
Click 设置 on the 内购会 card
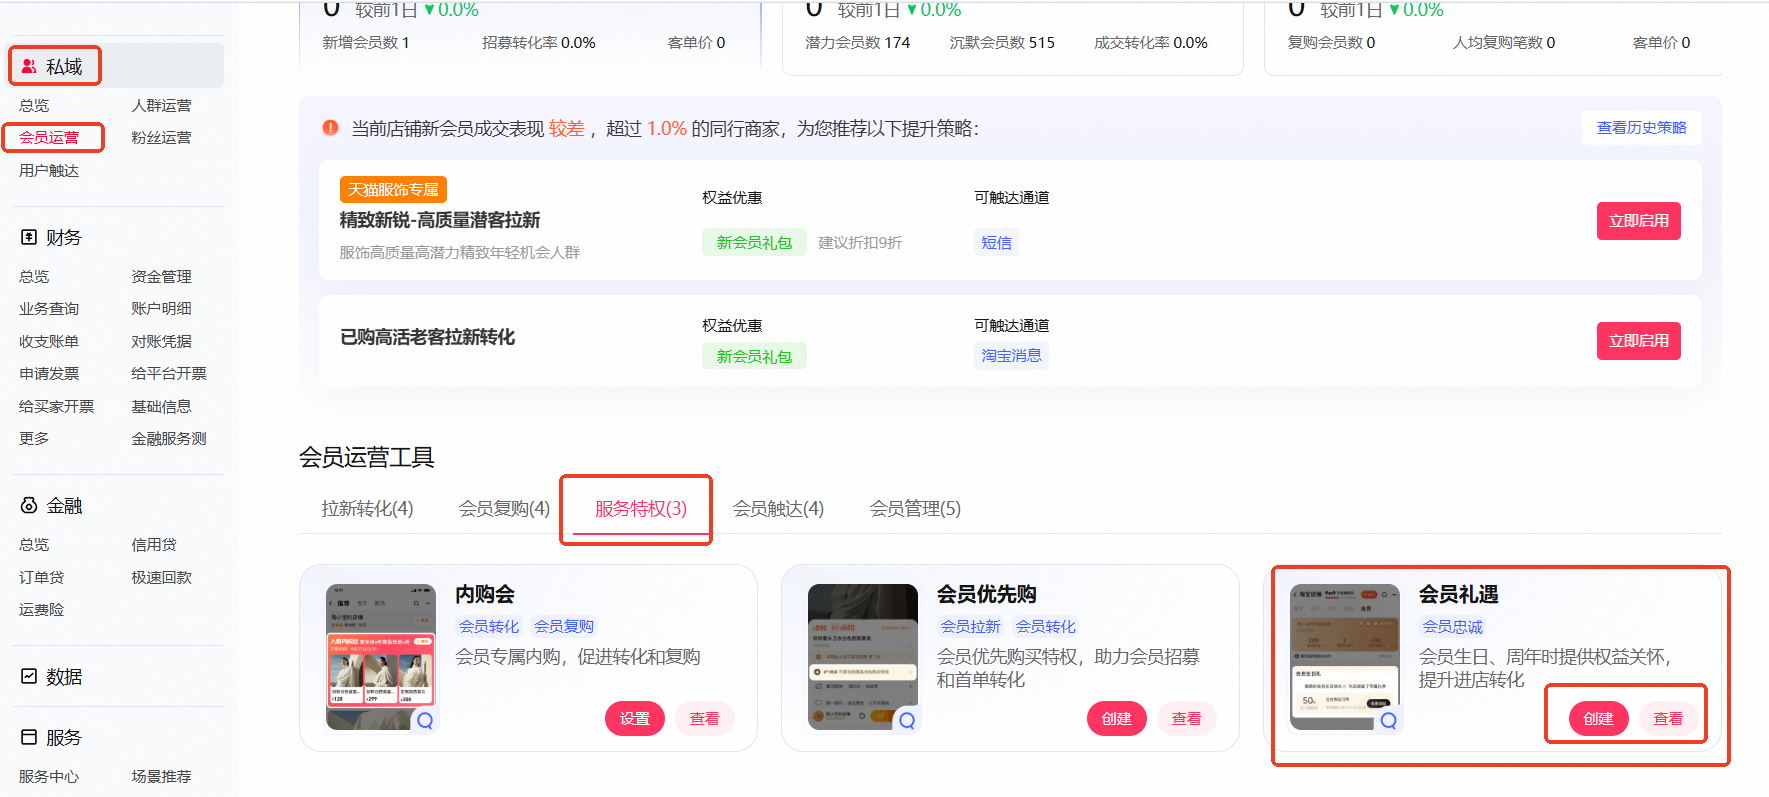click(634, 719)
